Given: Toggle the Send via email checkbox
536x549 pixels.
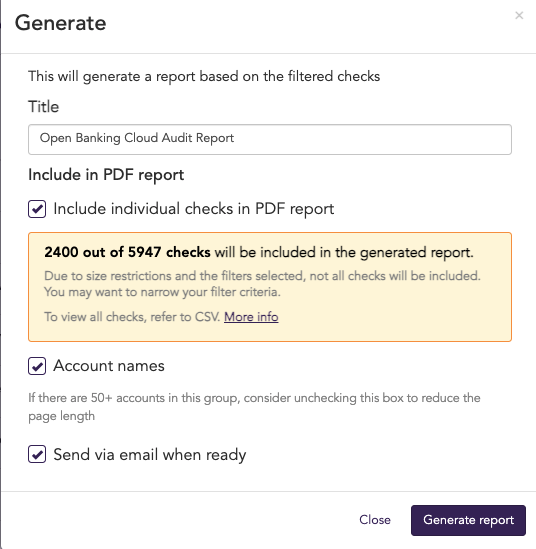Looking at the screenshot, I should coord(37,454).
